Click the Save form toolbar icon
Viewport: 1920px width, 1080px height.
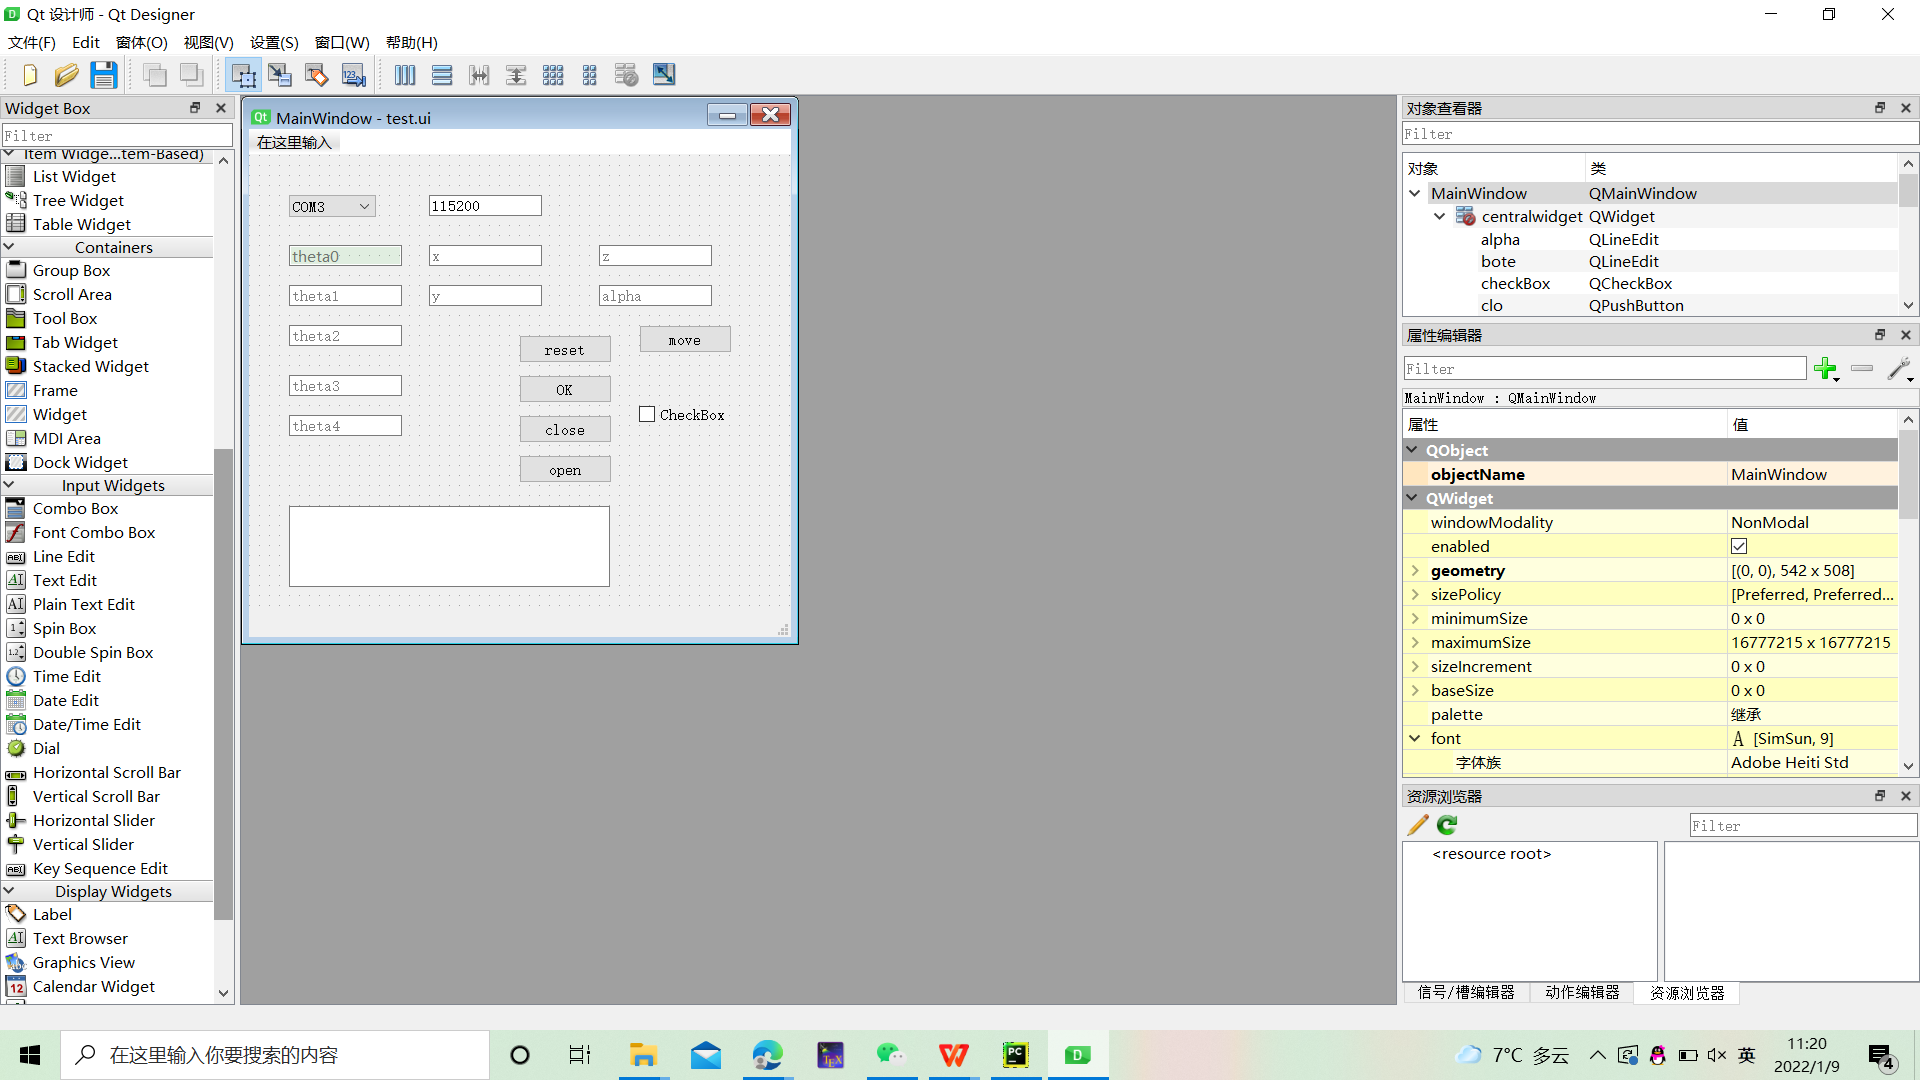(x=103, y=75)
